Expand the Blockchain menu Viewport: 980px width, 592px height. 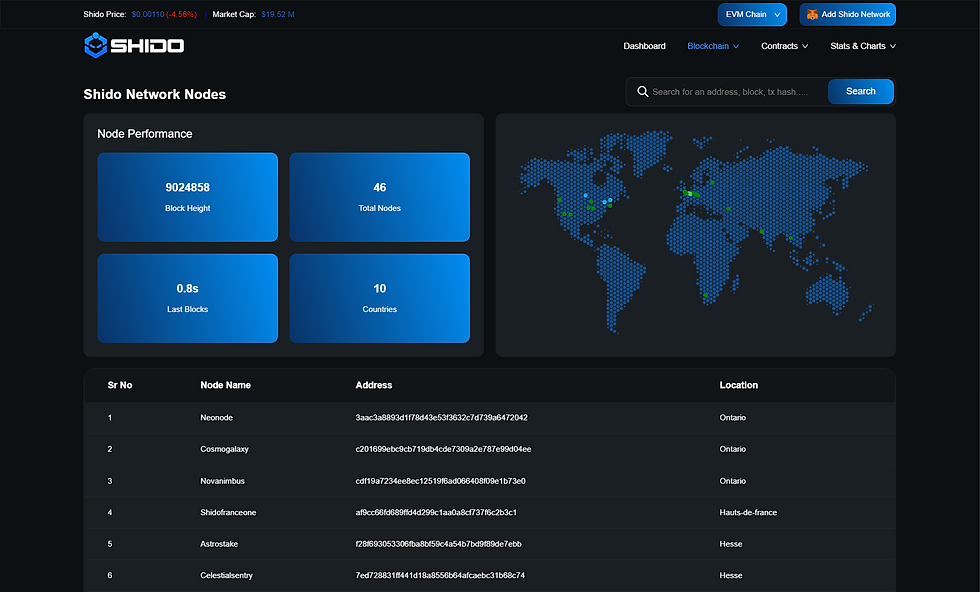coord(713,46)
